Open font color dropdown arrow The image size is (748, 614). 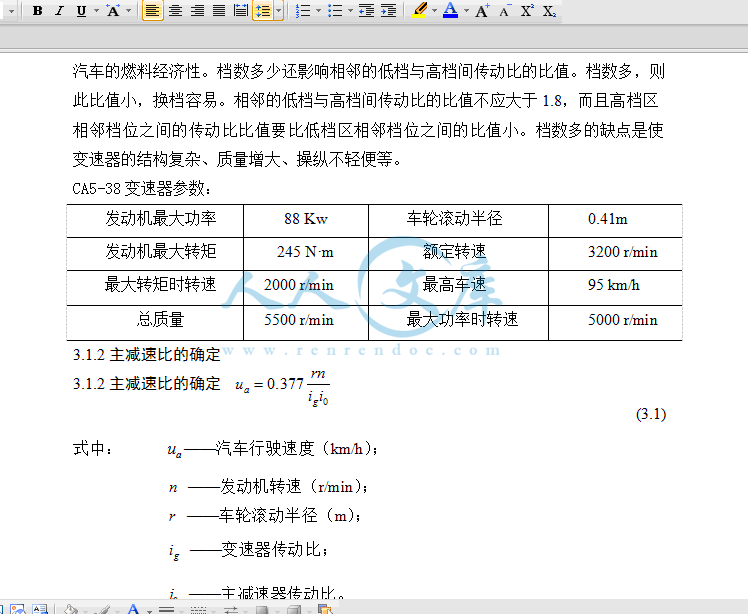466,10
